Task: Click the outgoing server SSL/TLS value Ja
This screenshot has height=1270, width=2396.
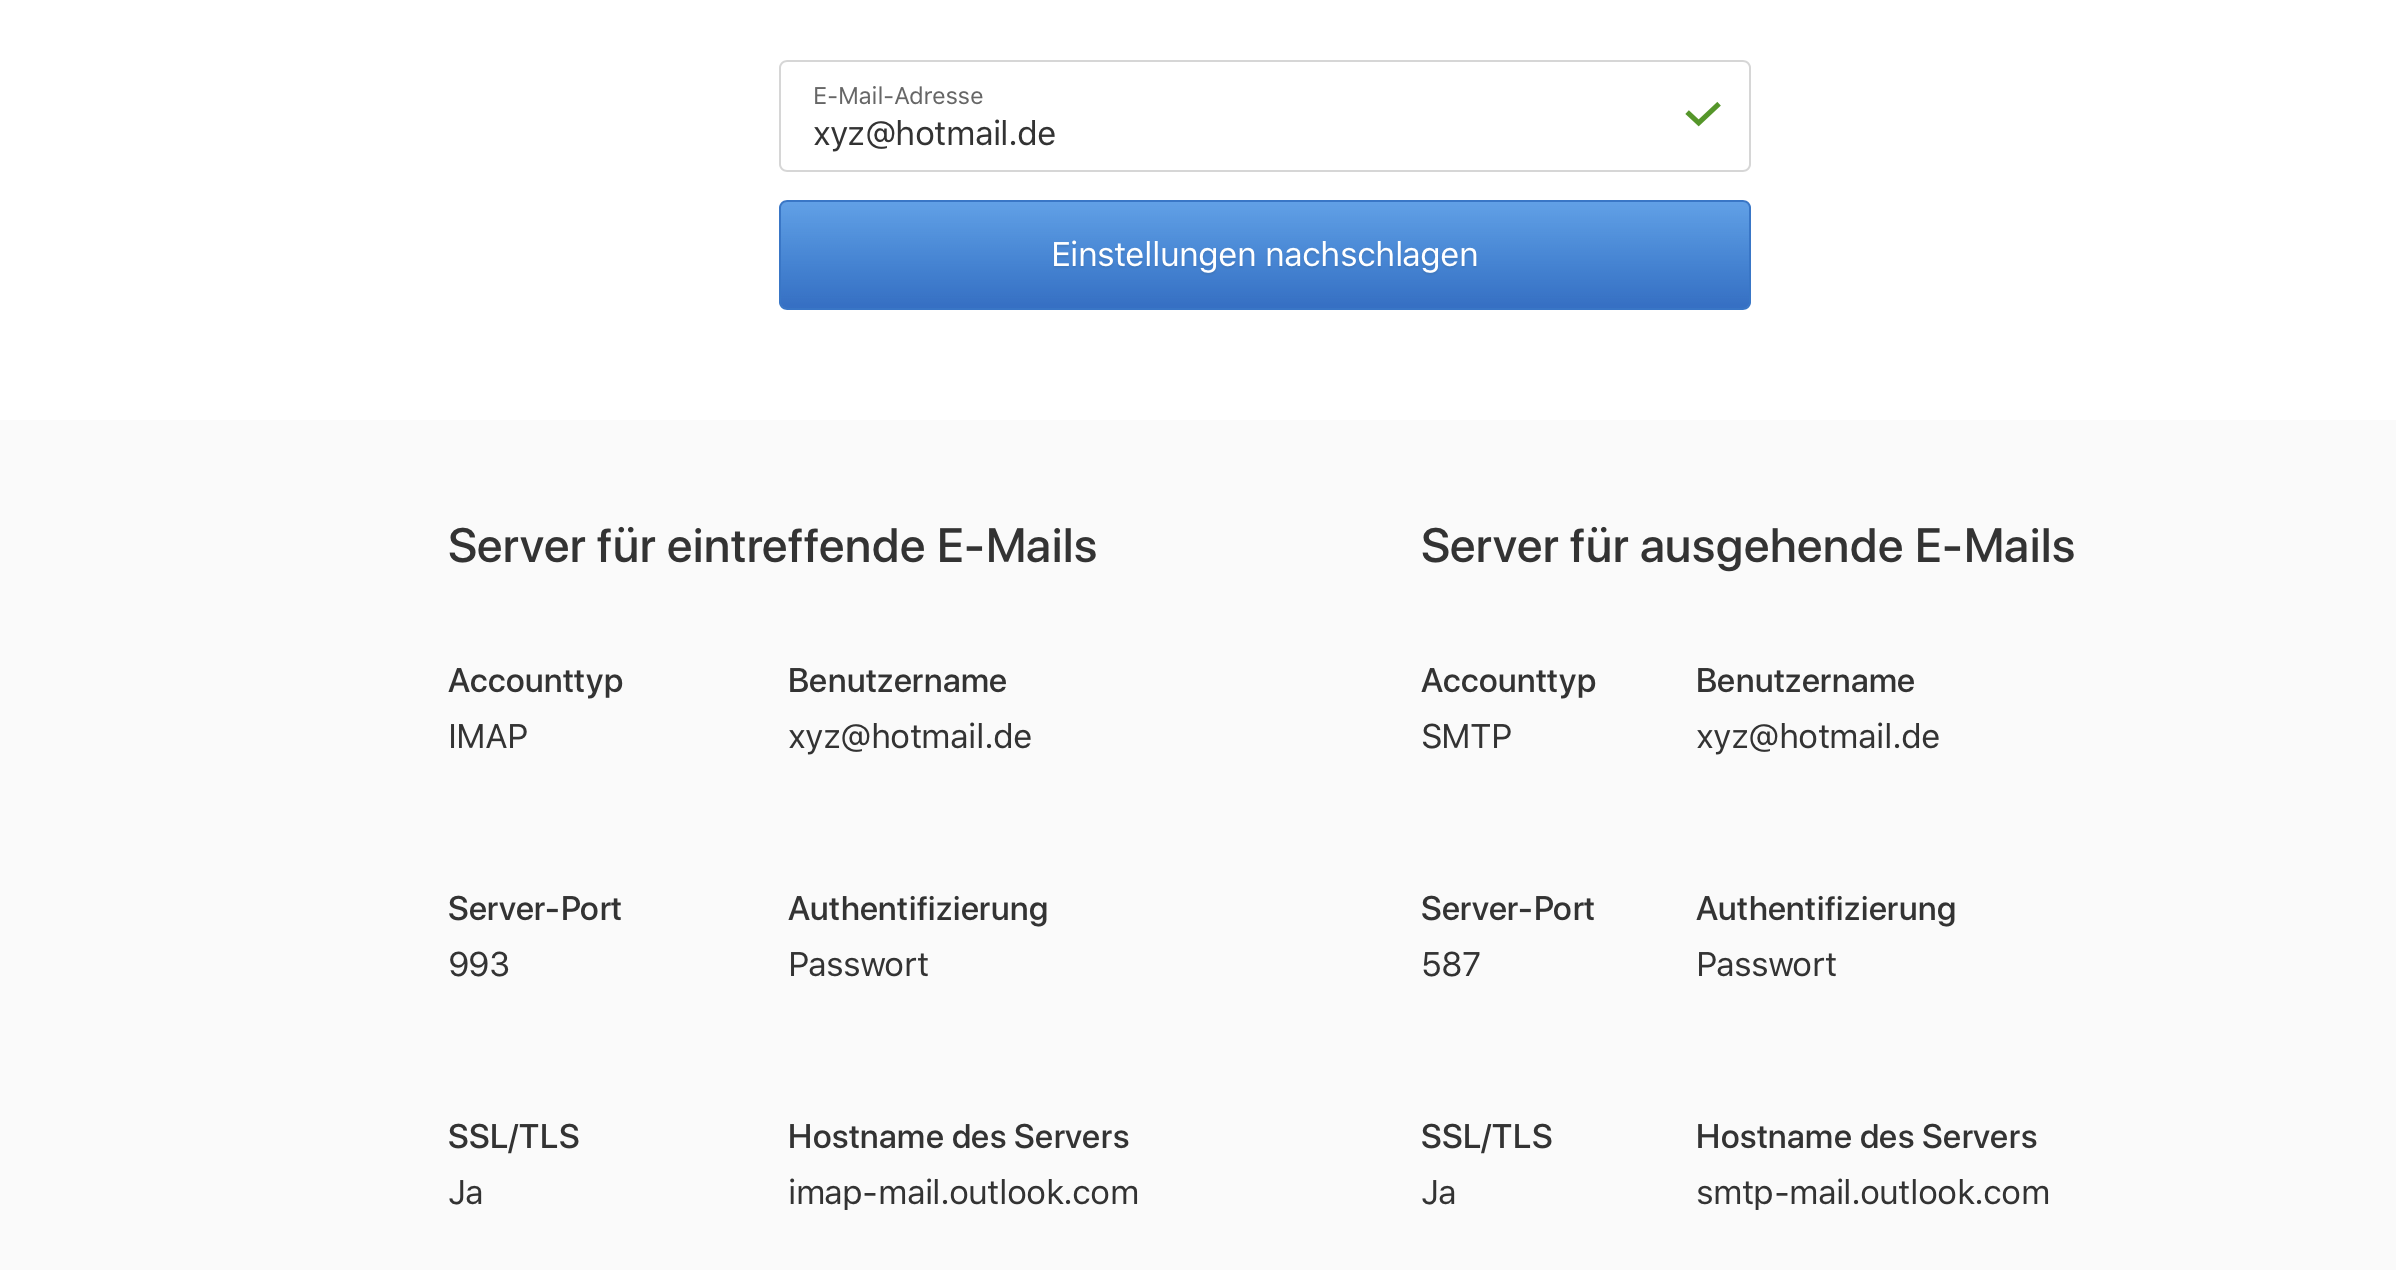Action: 1438,1193
